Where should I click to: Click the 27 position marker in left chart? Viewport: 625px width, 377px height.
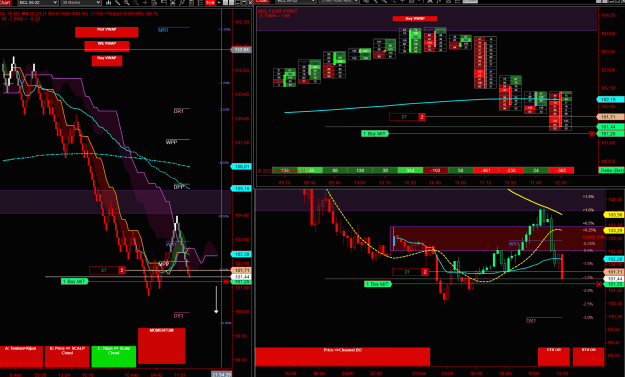tap(107, 270)
